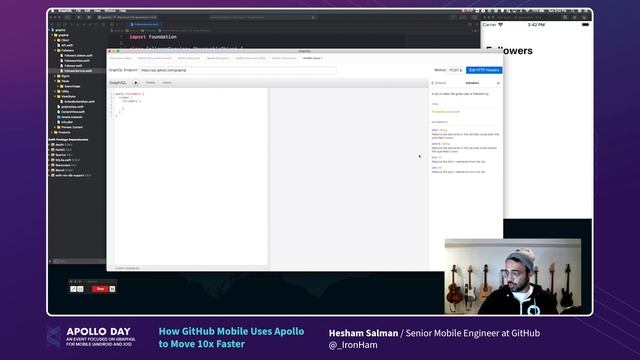Focus the GraphQL Endpoint URL field
Screen dimensions: 640x360
238,70
